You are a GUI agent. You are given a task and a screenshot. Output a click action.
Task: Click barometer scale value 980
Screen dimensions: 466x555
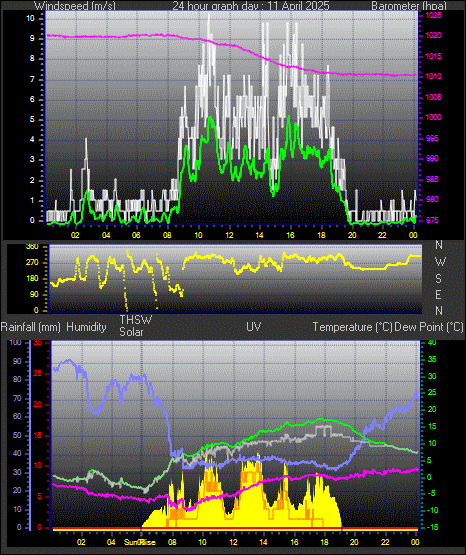(432, 199)
